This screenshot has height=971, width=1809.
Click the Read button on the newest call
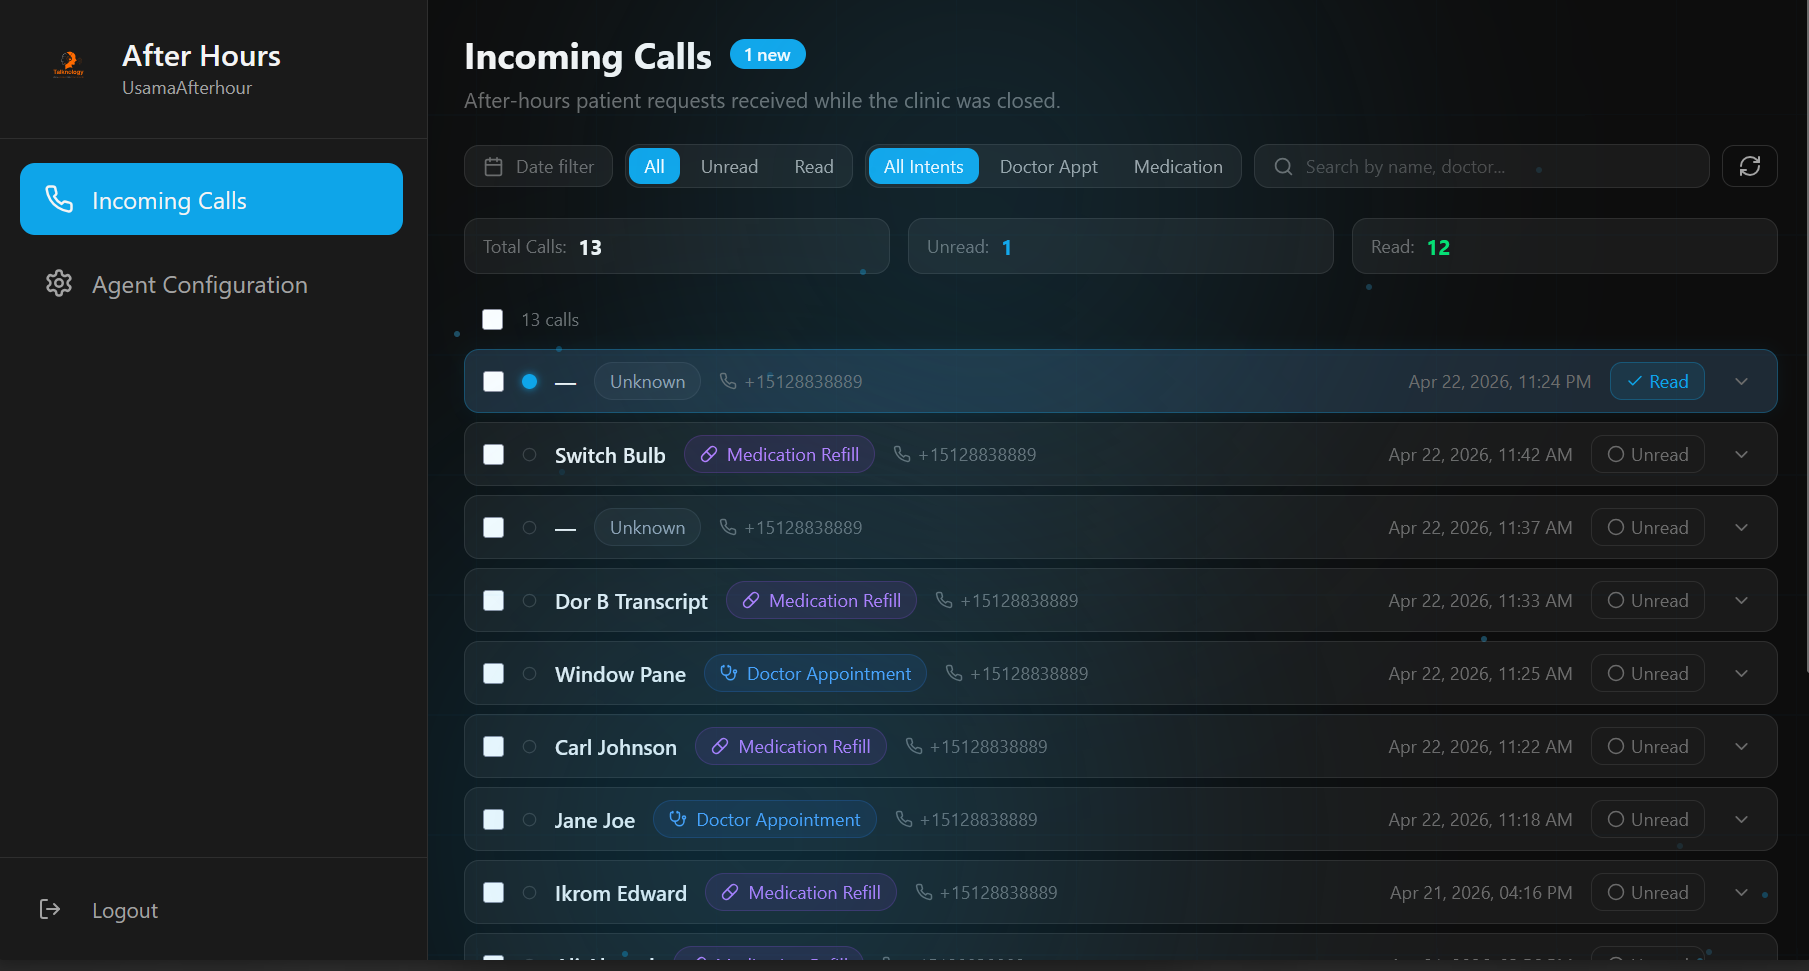[x=1657, y=381]
